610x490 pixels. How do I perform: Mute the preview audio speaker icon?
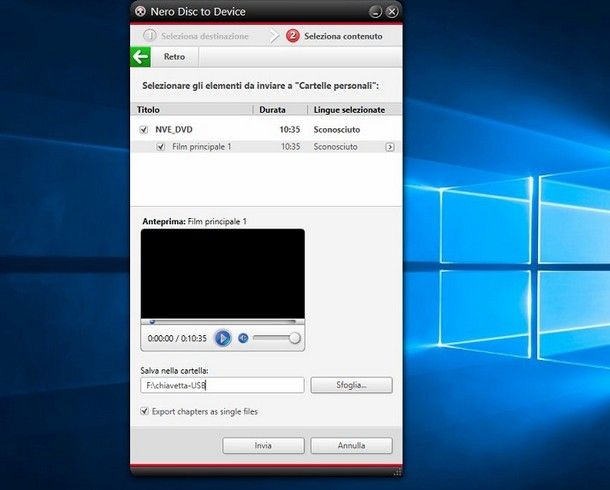tap(243, 338)
